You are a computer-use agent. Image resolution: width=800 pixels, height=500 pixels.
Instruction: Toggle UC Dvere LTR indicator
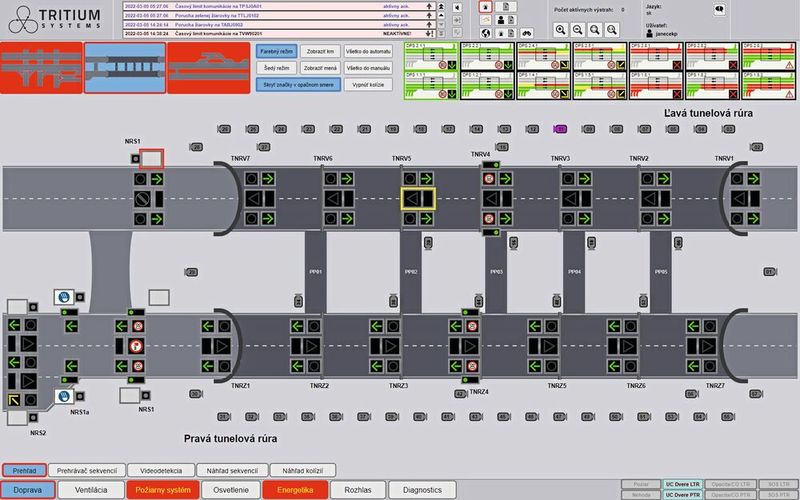[x=683, y=484]
